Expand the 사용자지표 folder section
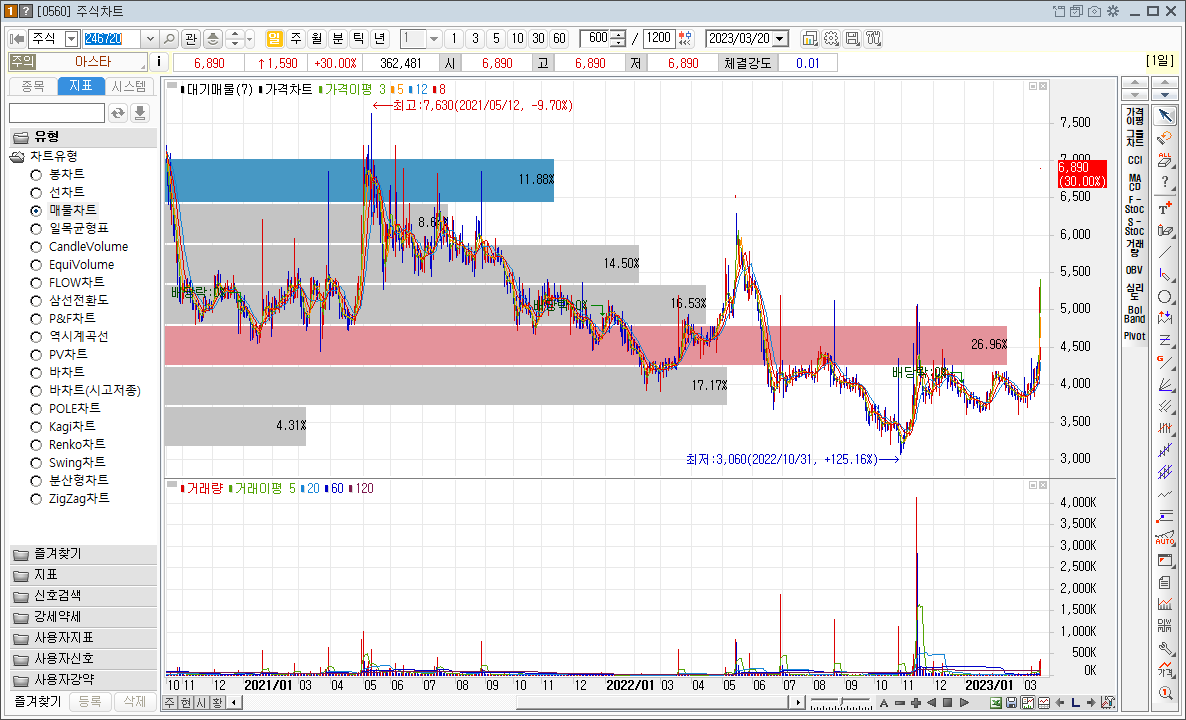This screenshot has width=1186, height=720. (x=83, y=638)
